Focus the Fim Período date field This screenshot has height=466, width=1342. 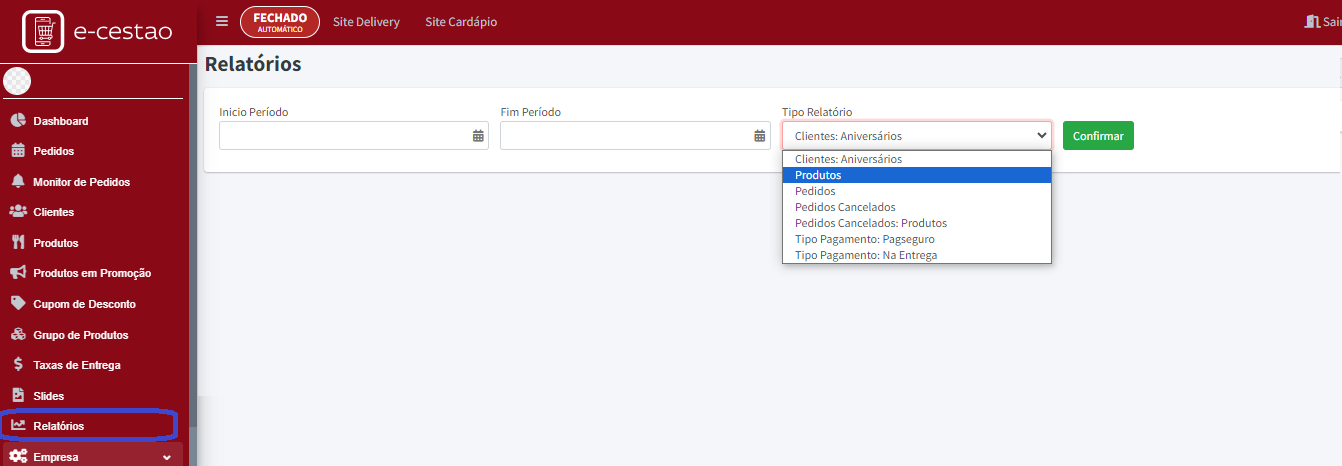tap(635, 136)
